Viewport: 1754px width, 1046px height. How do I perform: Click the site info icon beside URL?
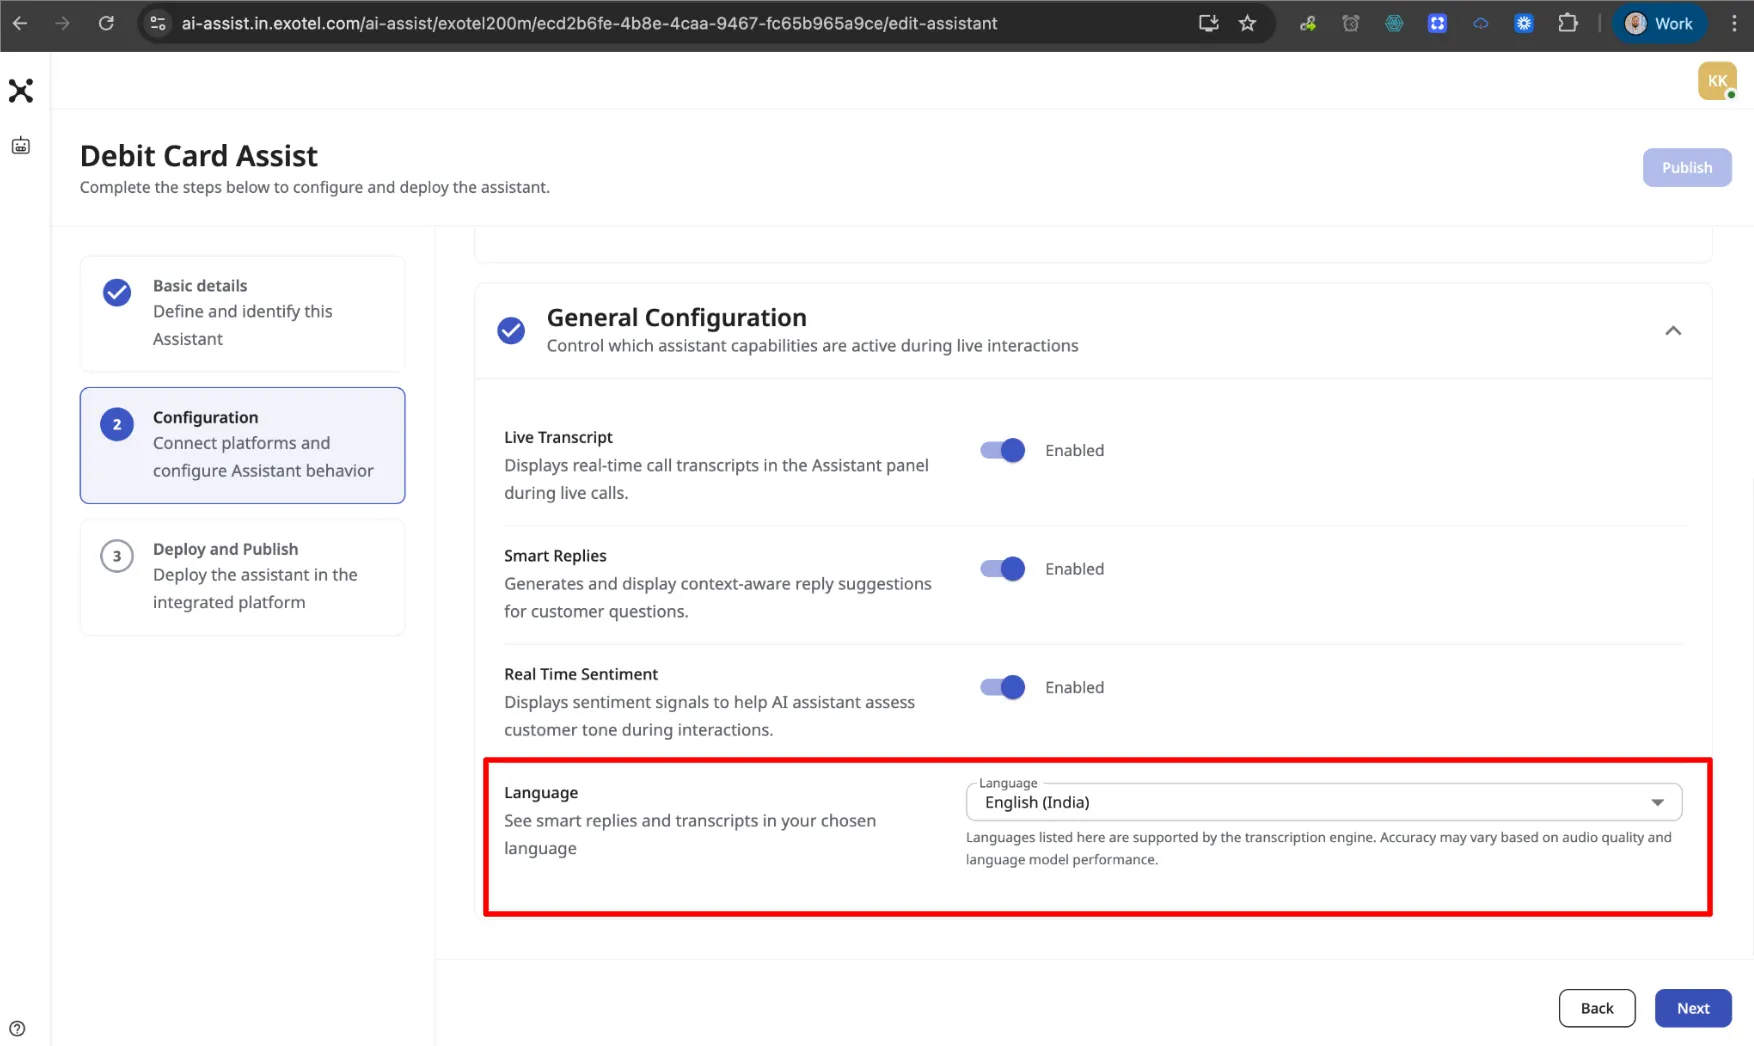158,23
